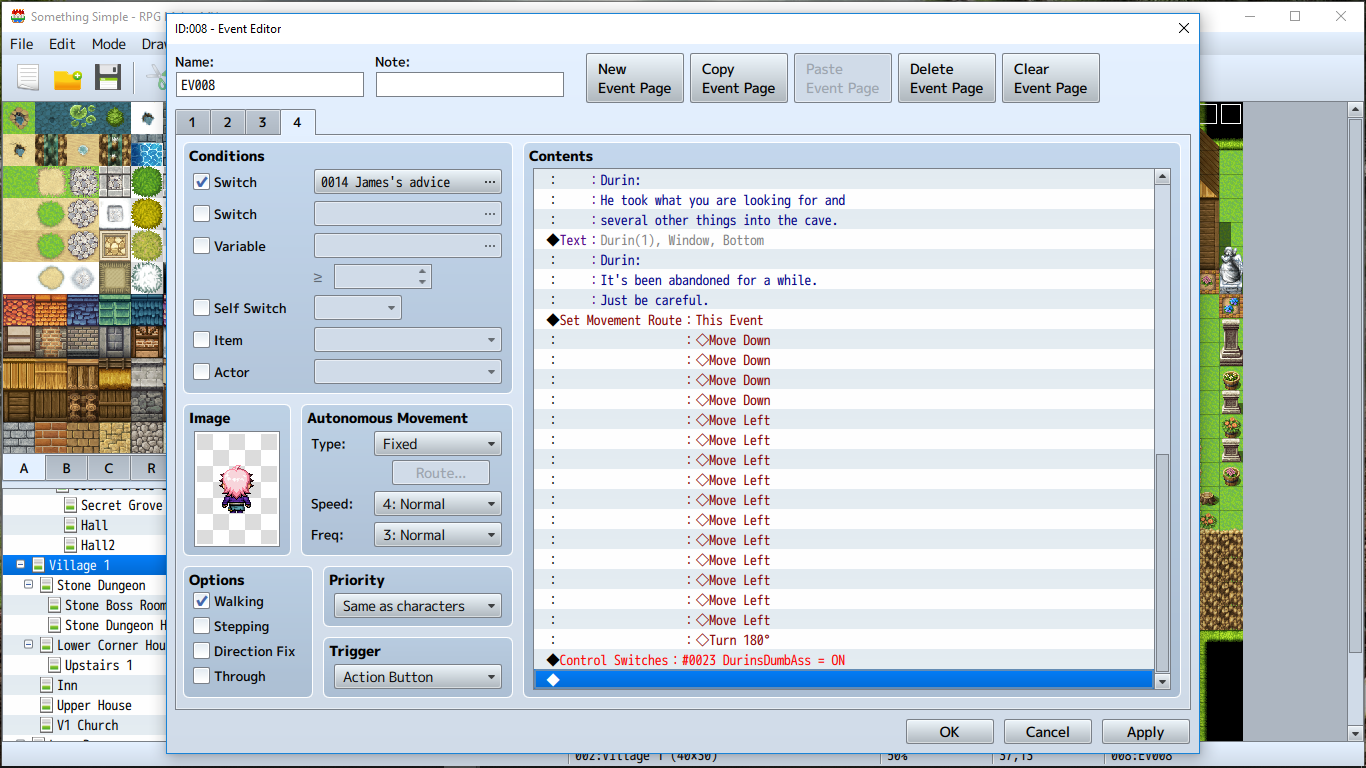Click the map icon beside V1 Church

47,725
